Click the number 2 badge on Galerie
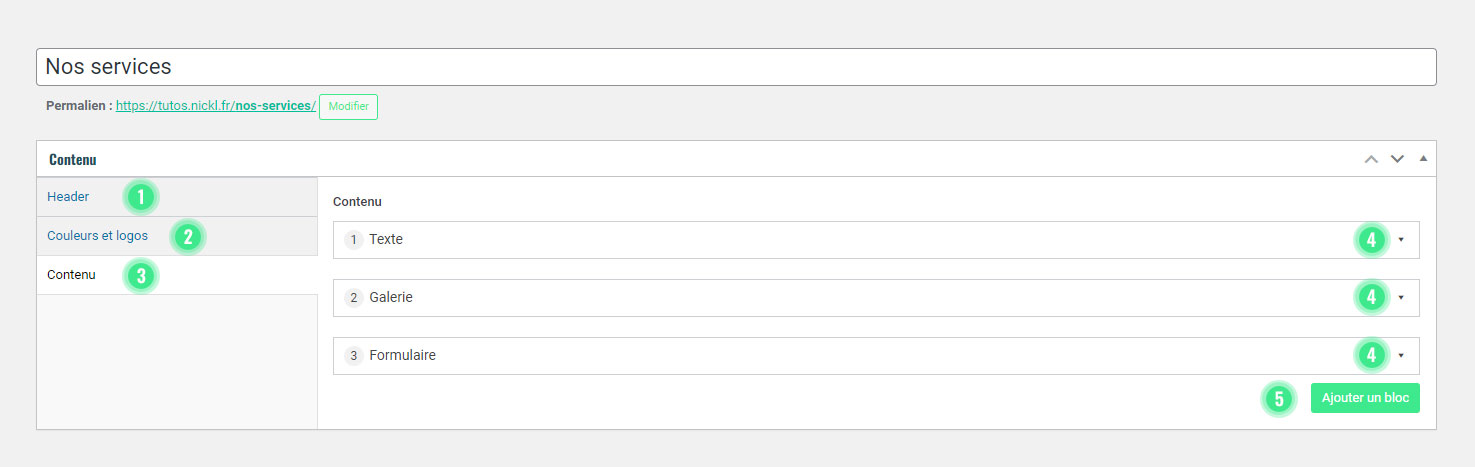The height and width of the screenshot is (467, 1475). [353, 298]
